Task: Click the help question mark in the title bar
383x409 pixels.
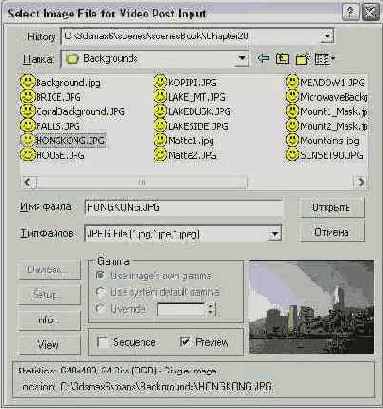Action: (350, 13)
